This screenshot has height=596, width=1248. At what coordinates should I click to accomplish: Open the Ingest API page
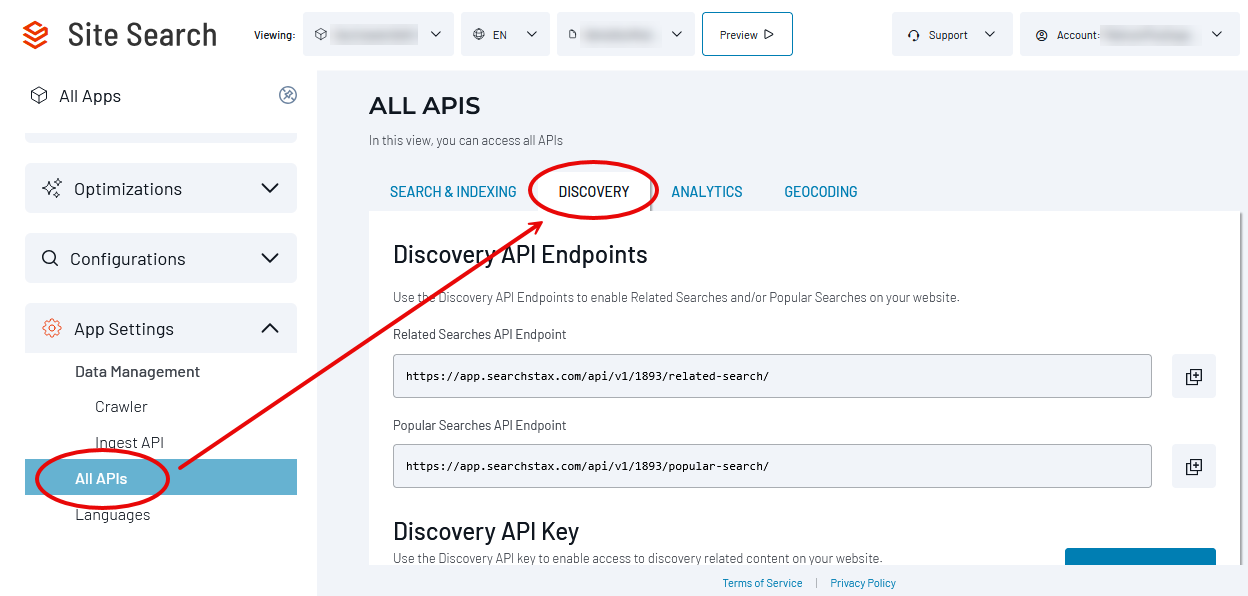click(x=129, y=442)
